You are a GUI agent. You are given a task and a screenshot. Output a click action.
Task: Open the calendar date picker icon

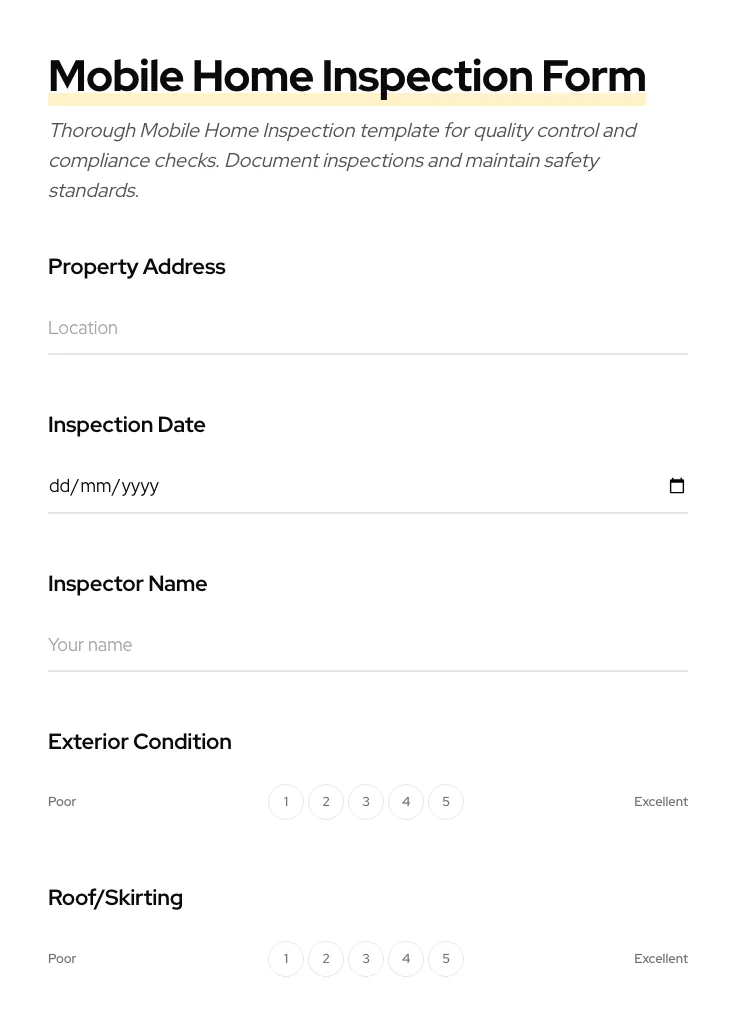(x=677, y=486)
